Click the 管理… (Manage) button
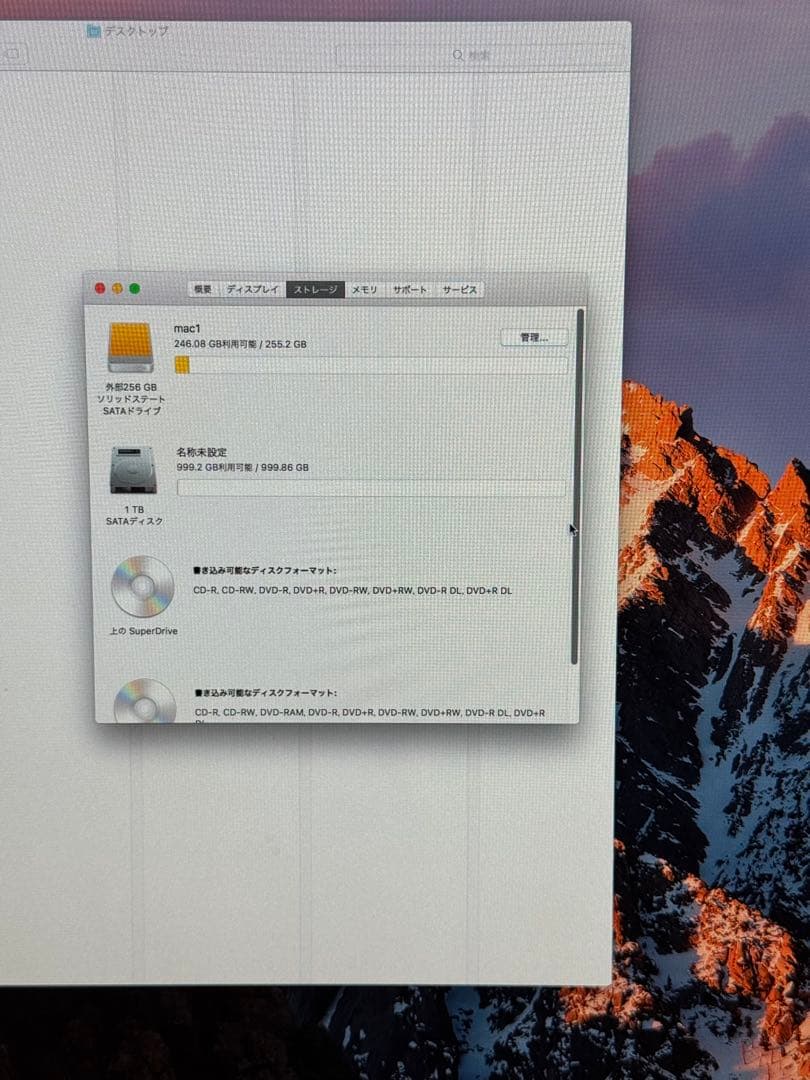This screenshot has width=810, height=1080. point(533,337)
